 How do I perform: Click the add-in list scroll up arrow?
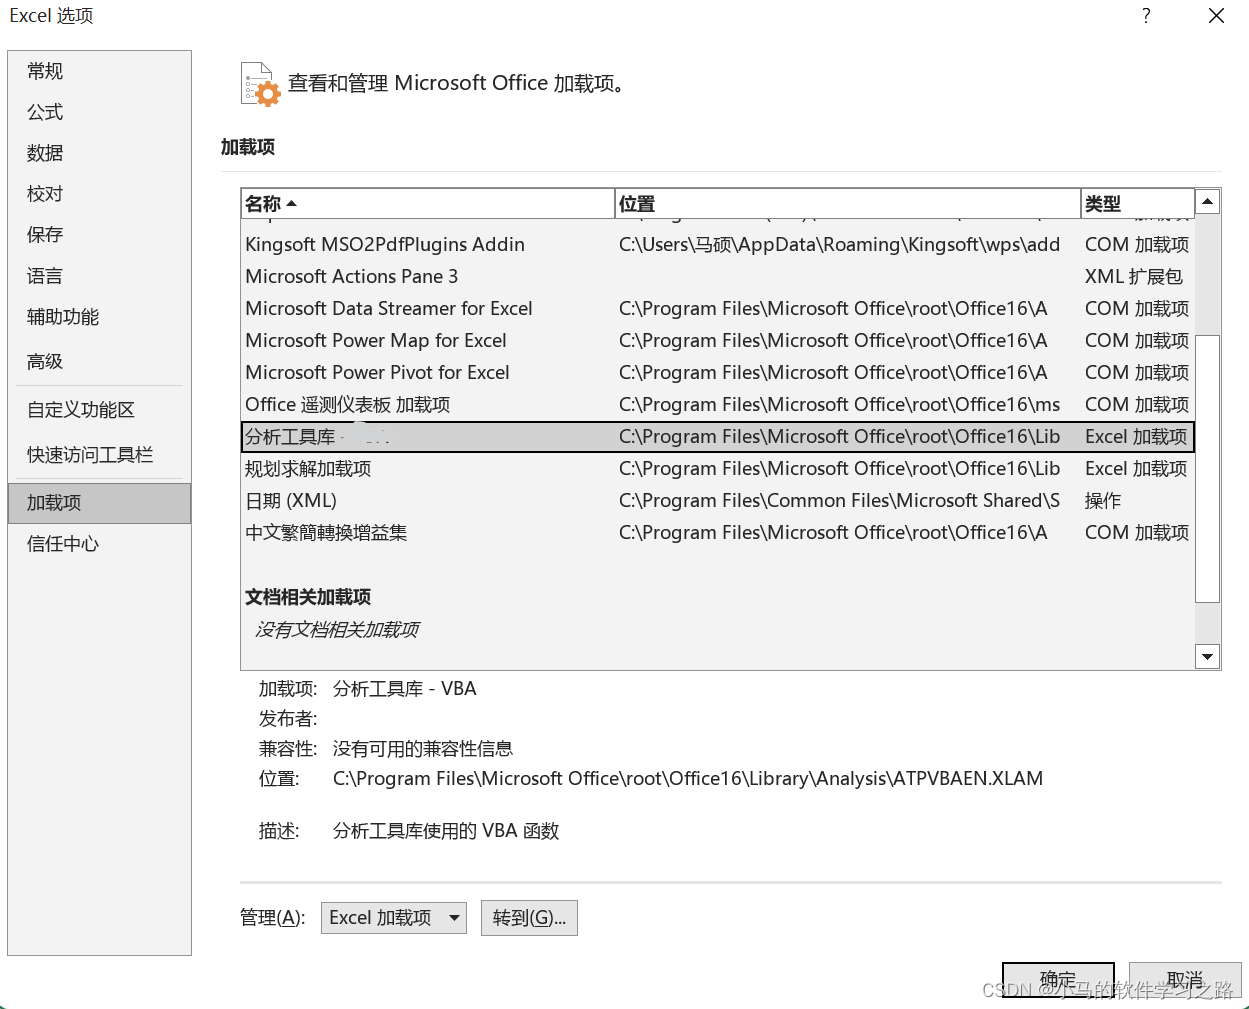pos(1208,202)
